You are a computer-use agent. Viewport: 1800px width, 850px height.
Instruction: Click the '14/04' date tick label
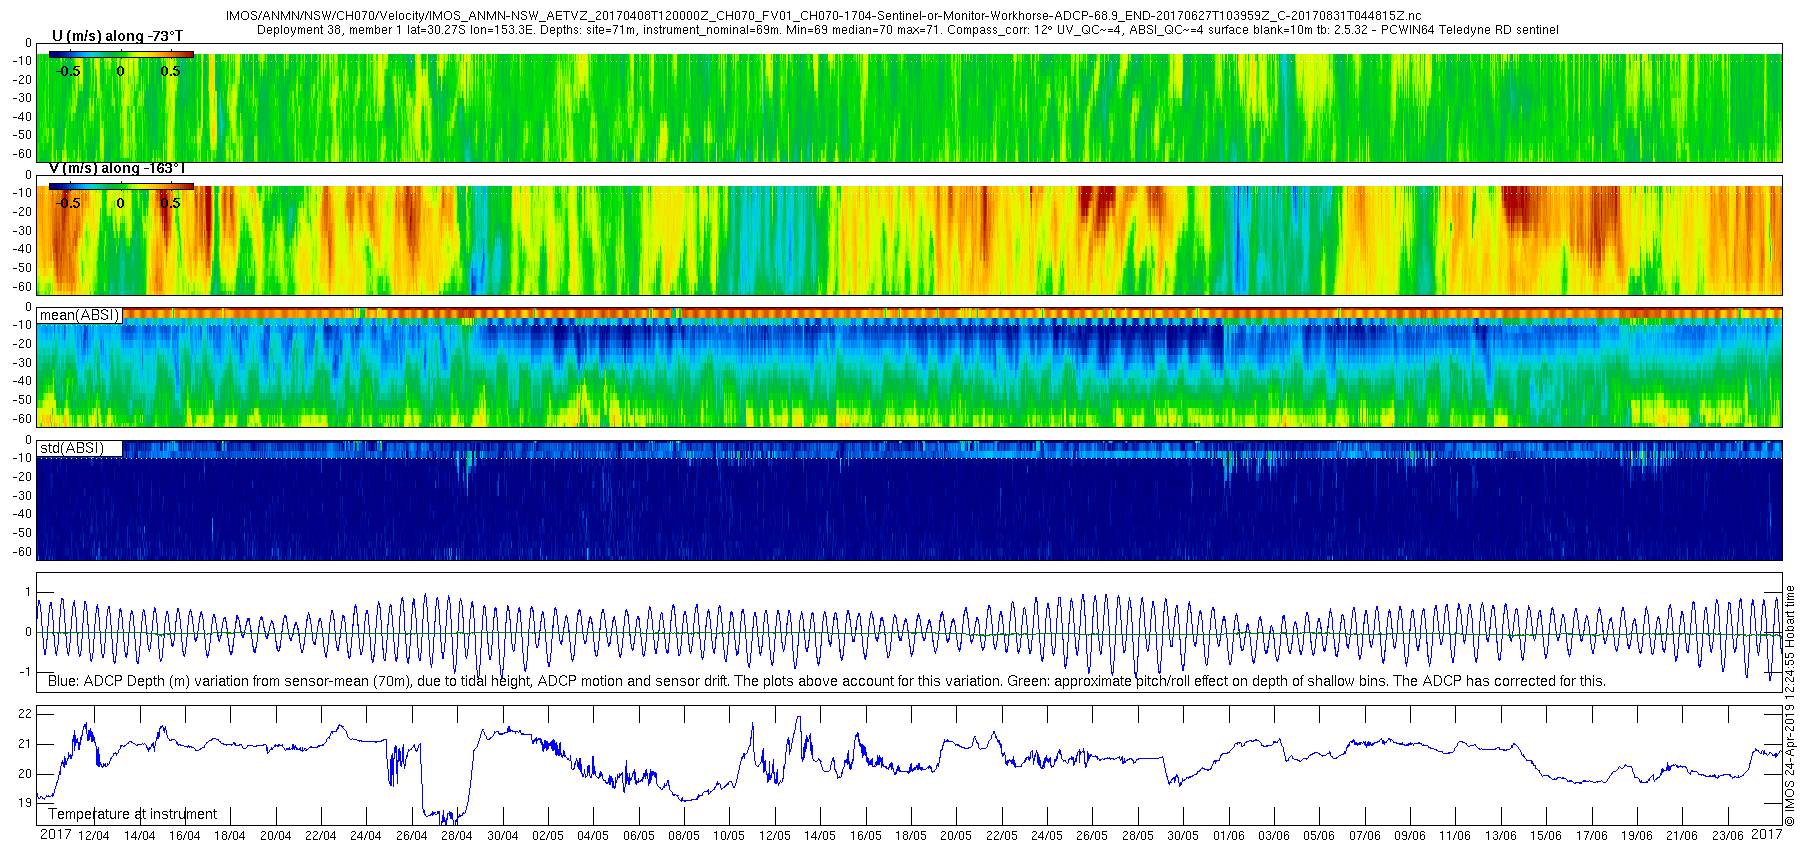139,836
